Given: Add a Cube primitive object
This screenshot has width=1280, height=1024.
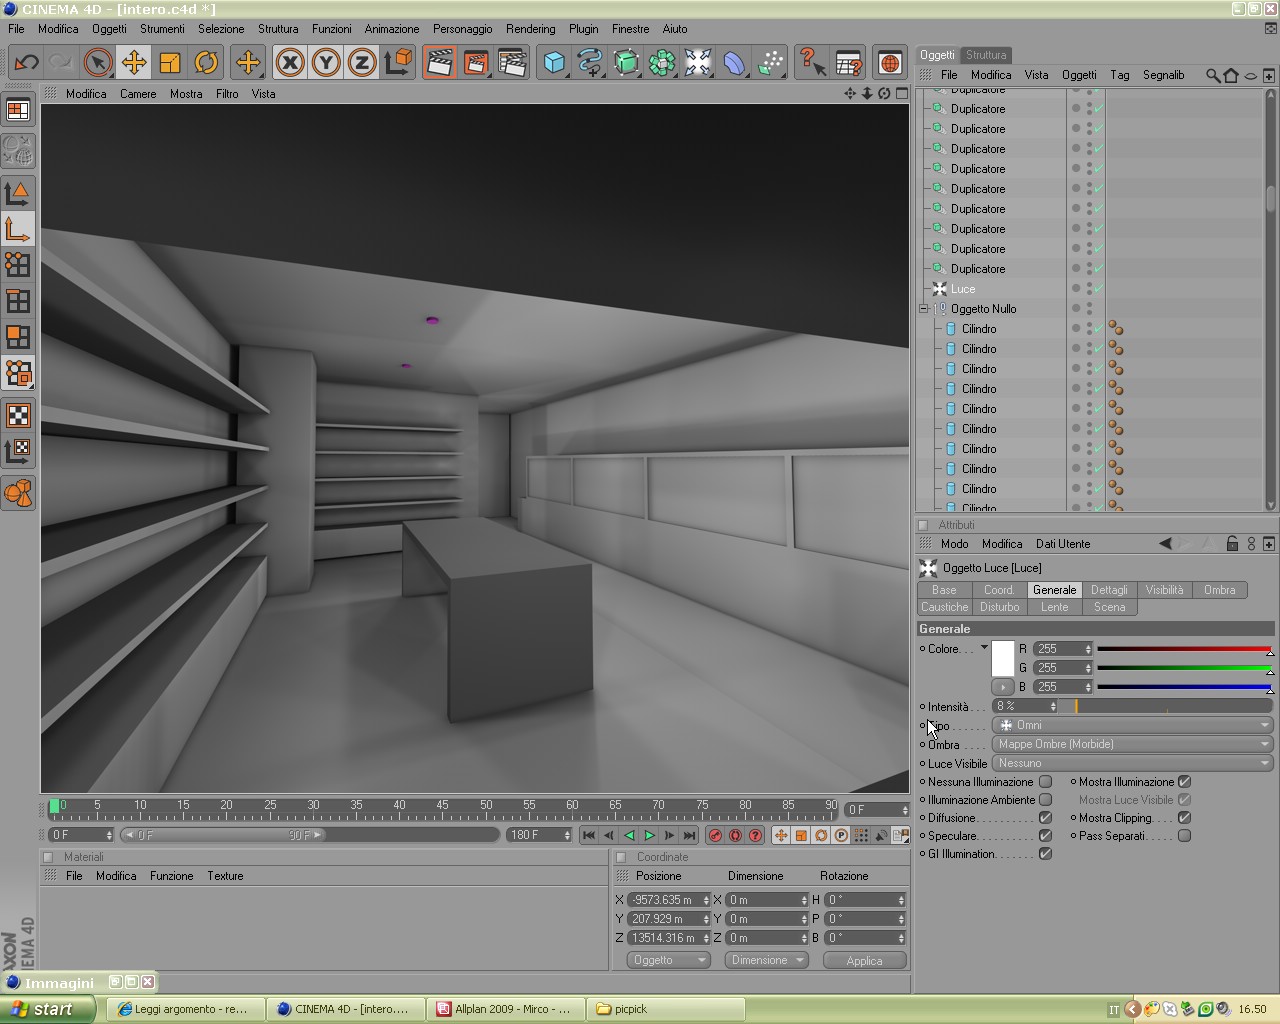Looking at the screenshot, I should [554, 63].
